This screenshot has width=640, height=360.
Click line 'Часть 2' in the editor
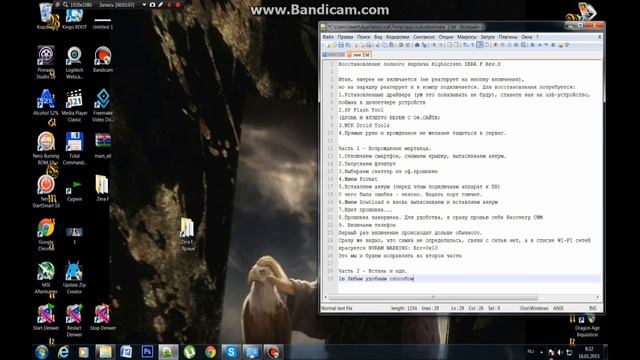[373, 271]
